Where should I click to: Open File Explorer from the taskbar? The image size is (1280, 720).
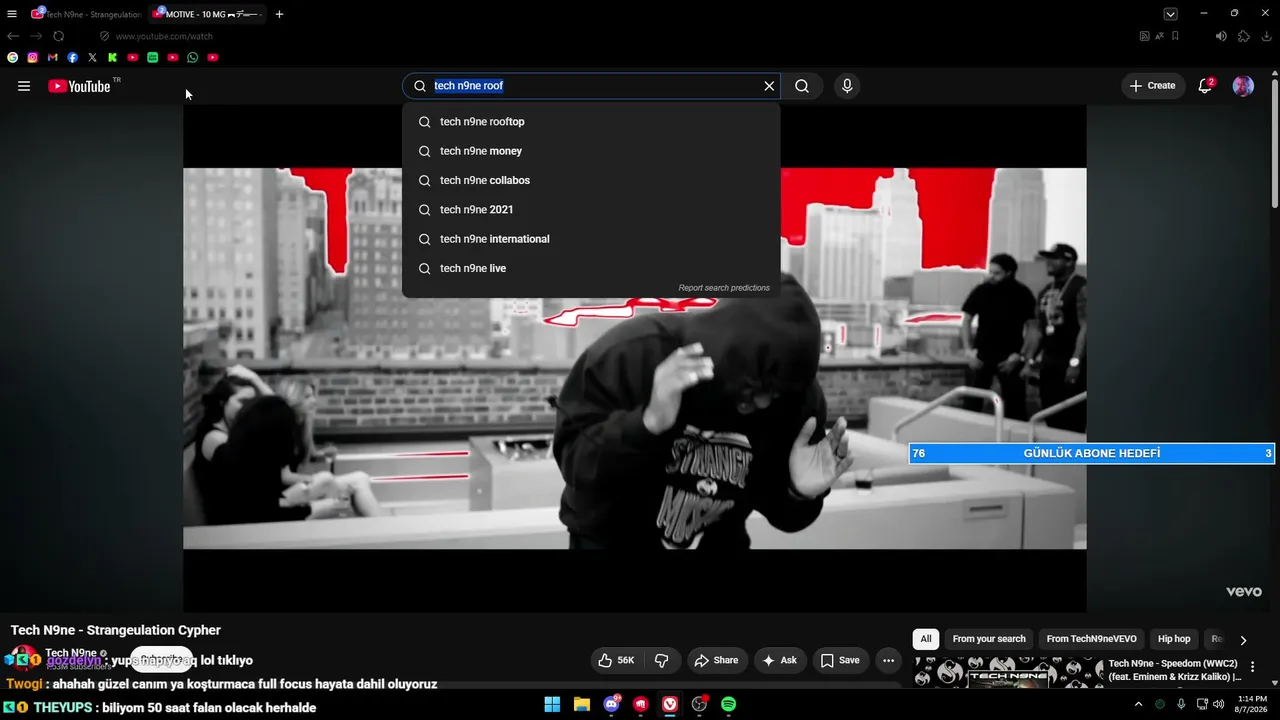point(582,705)
